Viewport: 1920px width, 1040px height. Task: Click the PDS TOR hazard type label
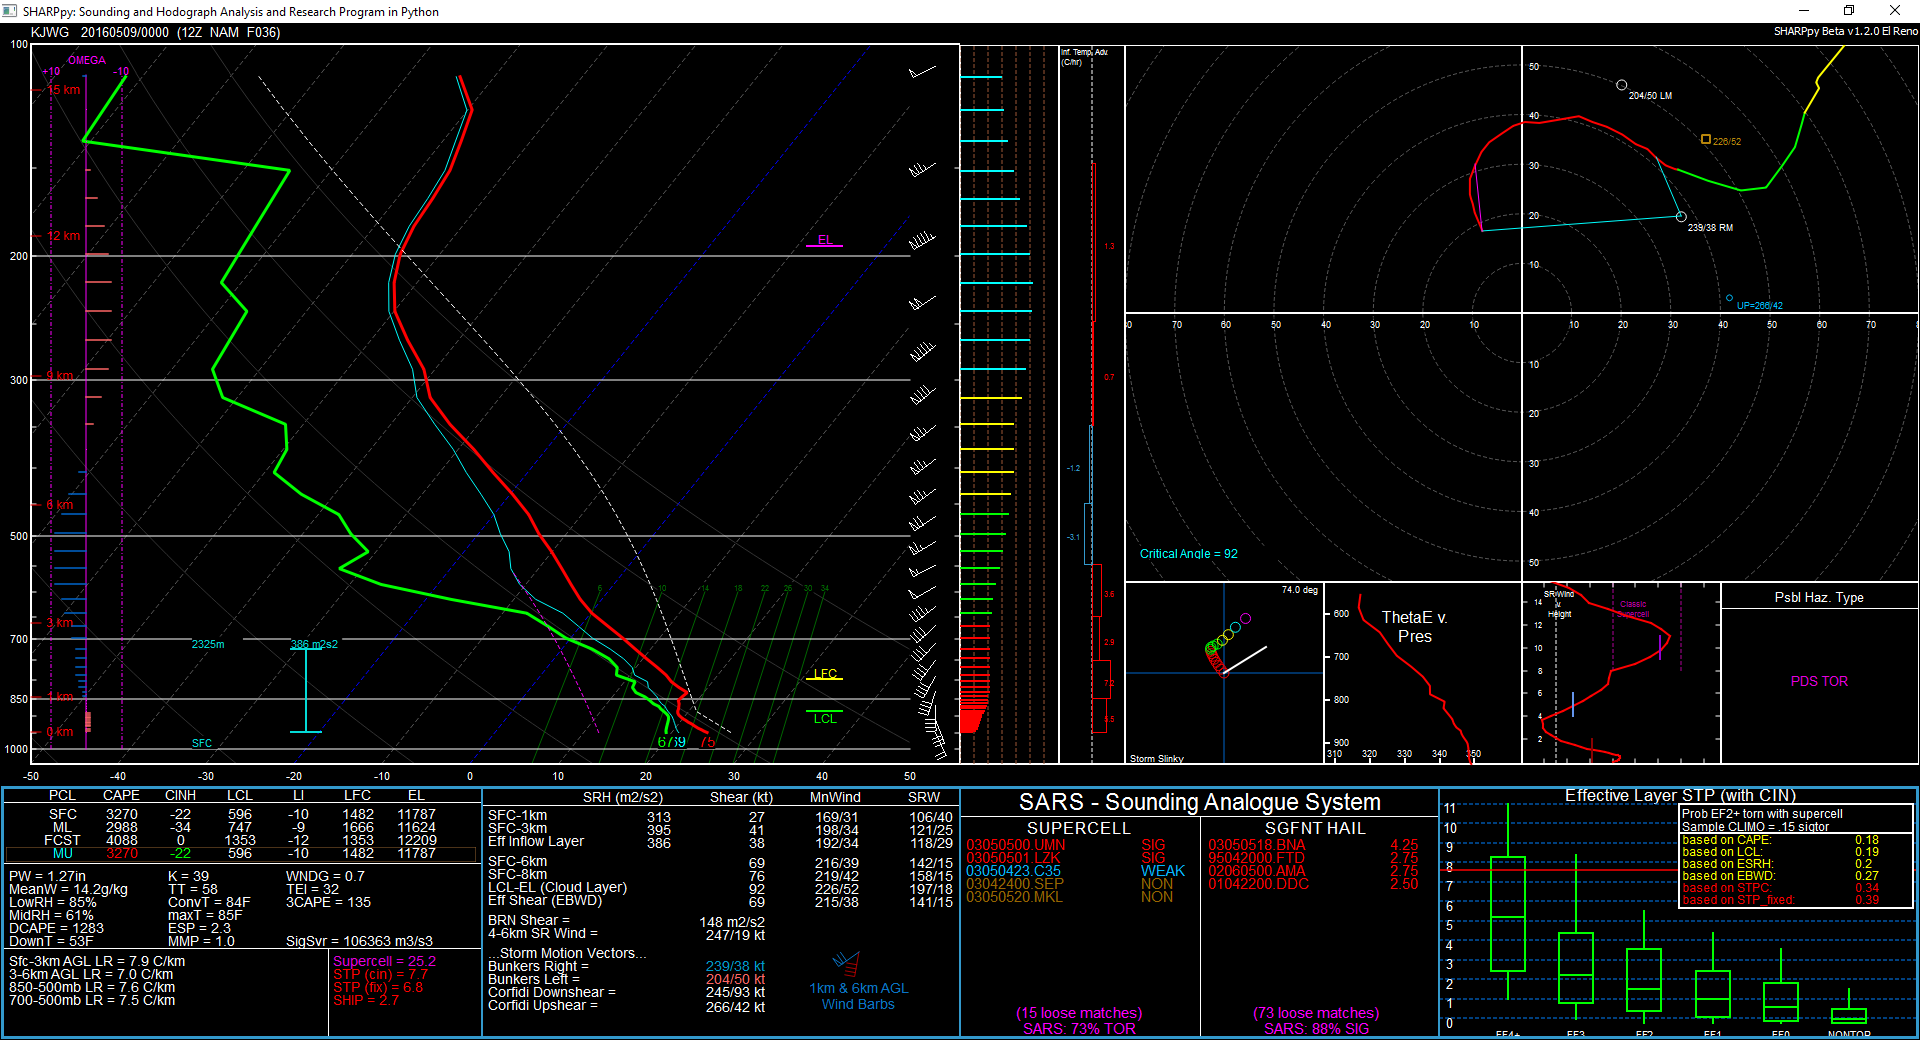click(x=1819, y=681)
